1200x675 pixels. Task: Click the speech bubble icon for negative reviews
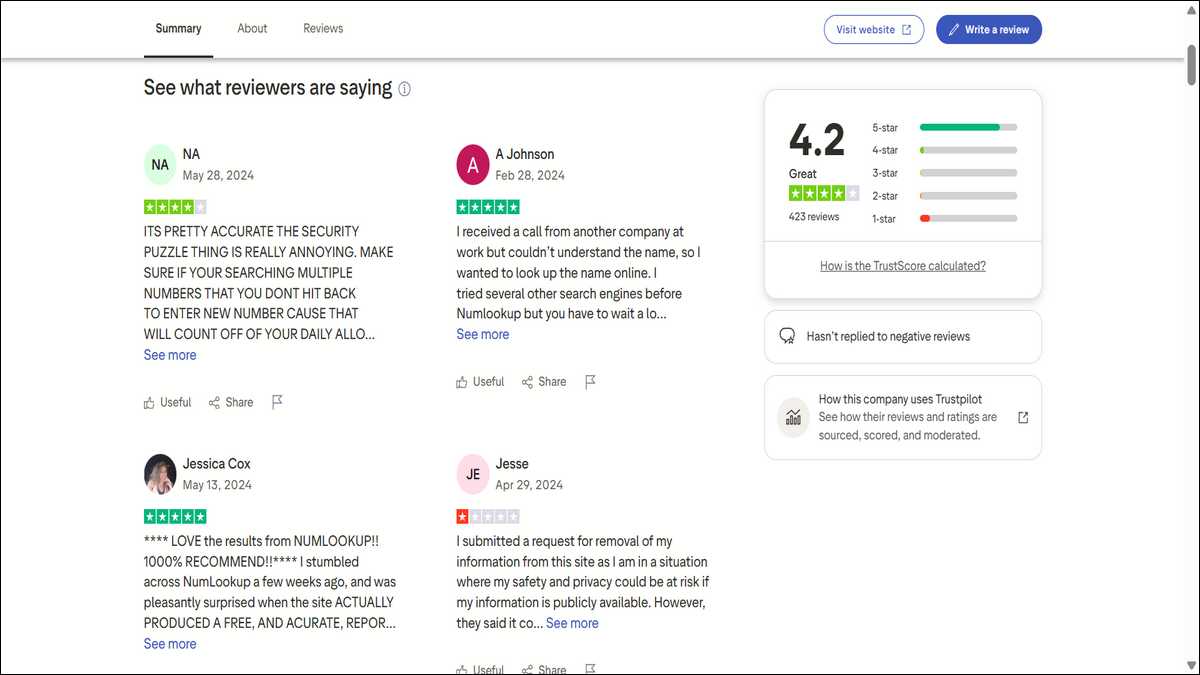click(x=787, y=336)
